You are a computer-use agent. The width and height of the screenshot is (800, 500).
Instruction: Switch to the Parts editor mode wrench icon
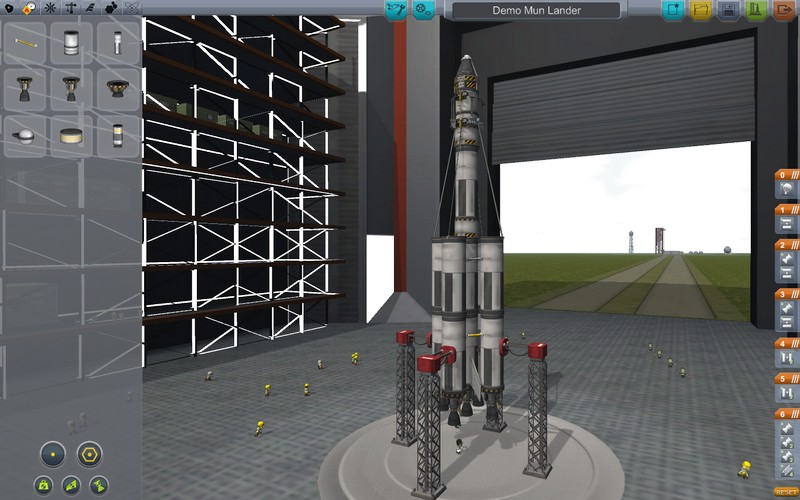tap(396, 10)
